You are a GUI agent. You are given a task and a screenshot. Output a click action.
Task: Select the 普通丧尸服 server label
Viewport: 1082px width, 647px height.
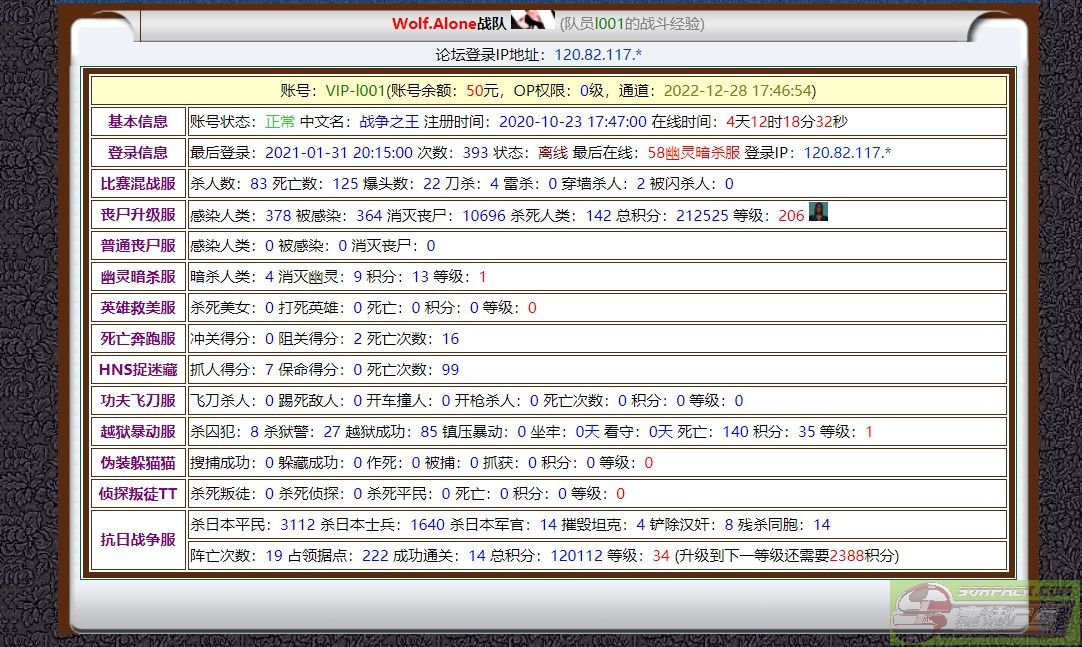coord(138,246)
